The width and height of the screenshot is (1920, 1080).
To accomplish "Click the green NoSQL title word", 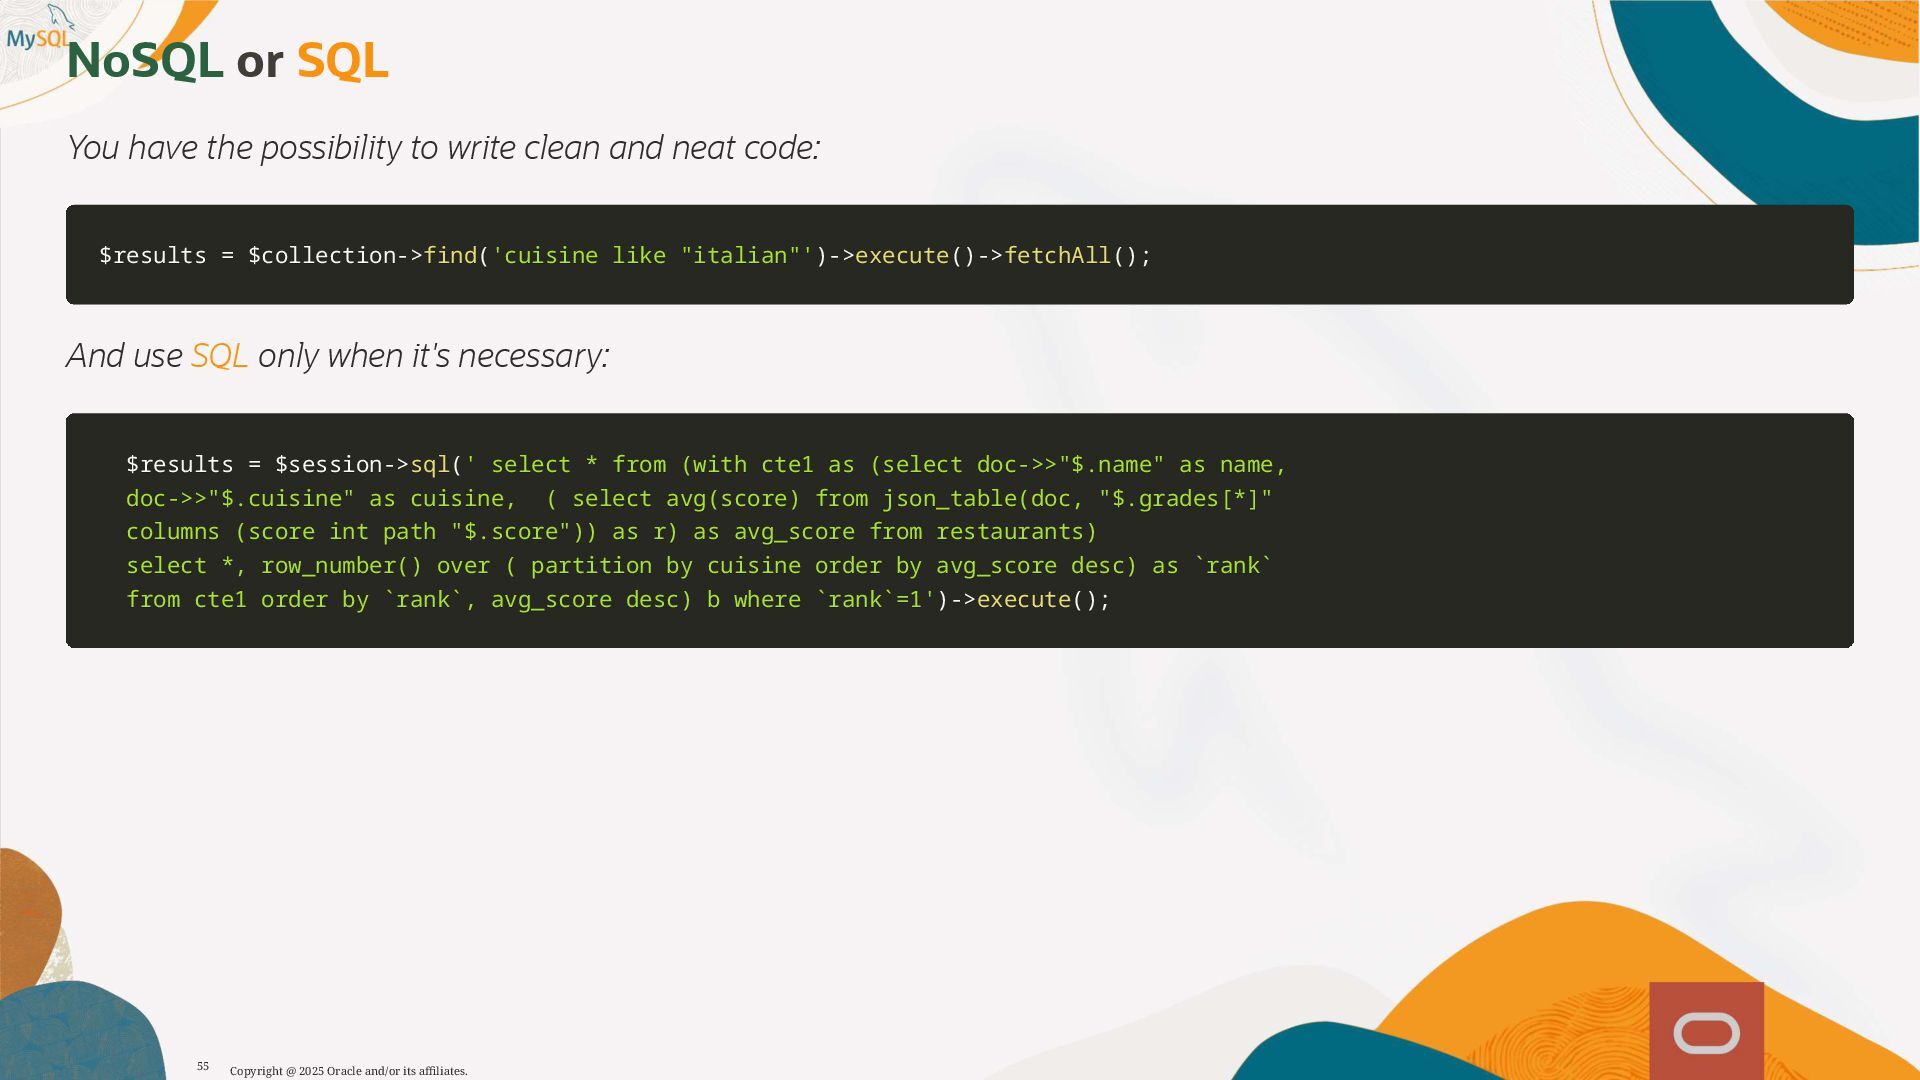I will (144, 62).
